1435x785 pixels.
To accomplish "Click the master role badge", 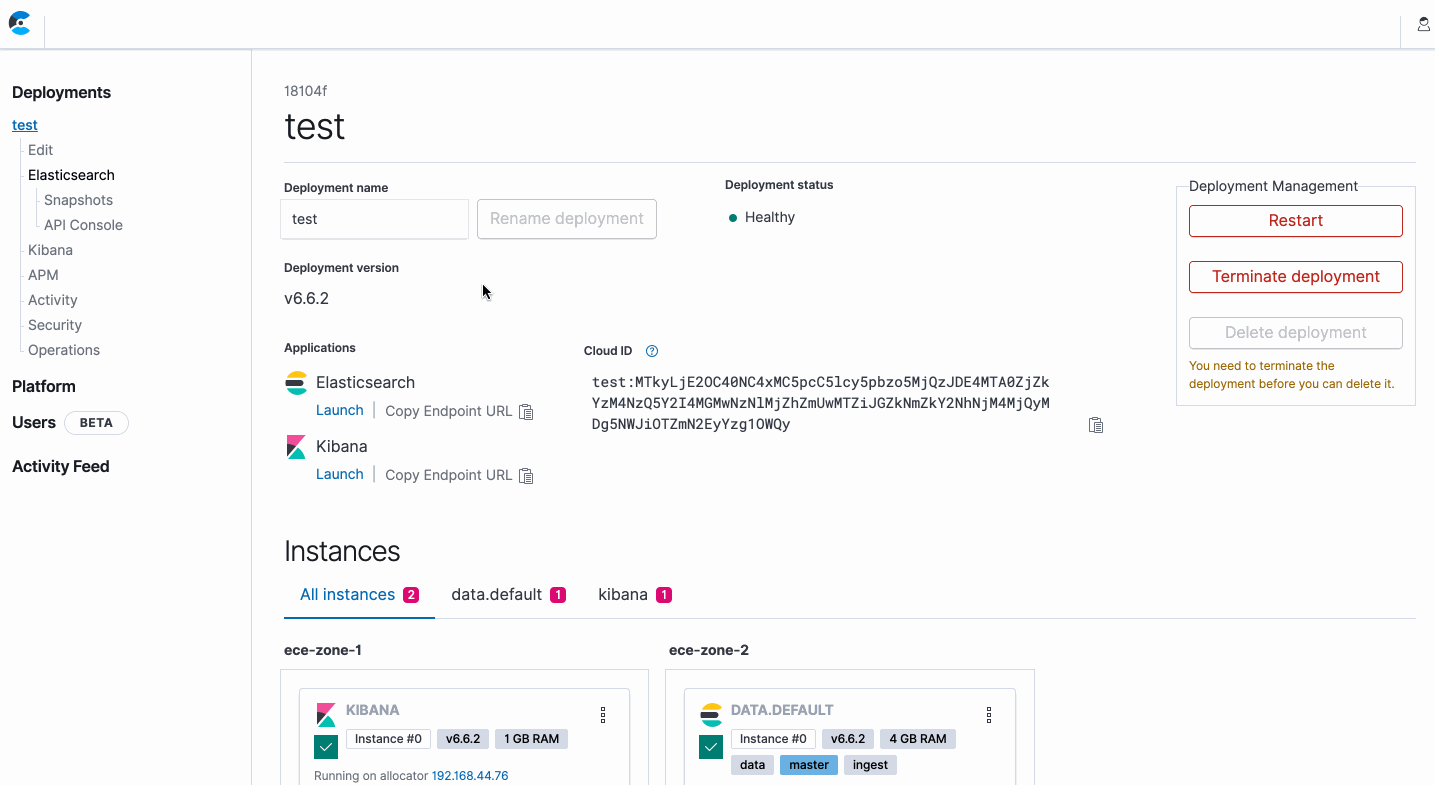I will pos(809,765).
